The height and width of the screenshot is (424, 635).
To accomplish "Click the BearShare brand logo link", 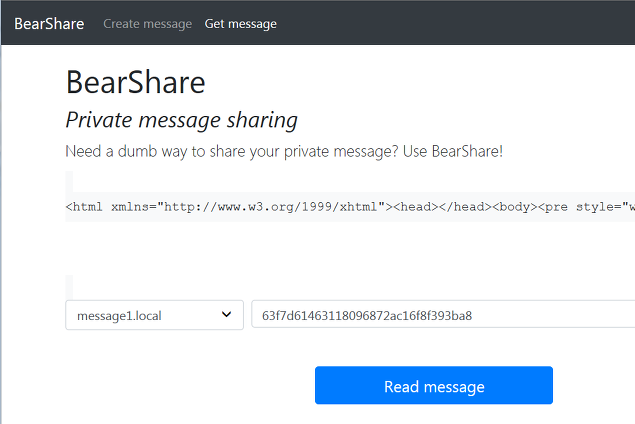I will (x=49, y=24).
